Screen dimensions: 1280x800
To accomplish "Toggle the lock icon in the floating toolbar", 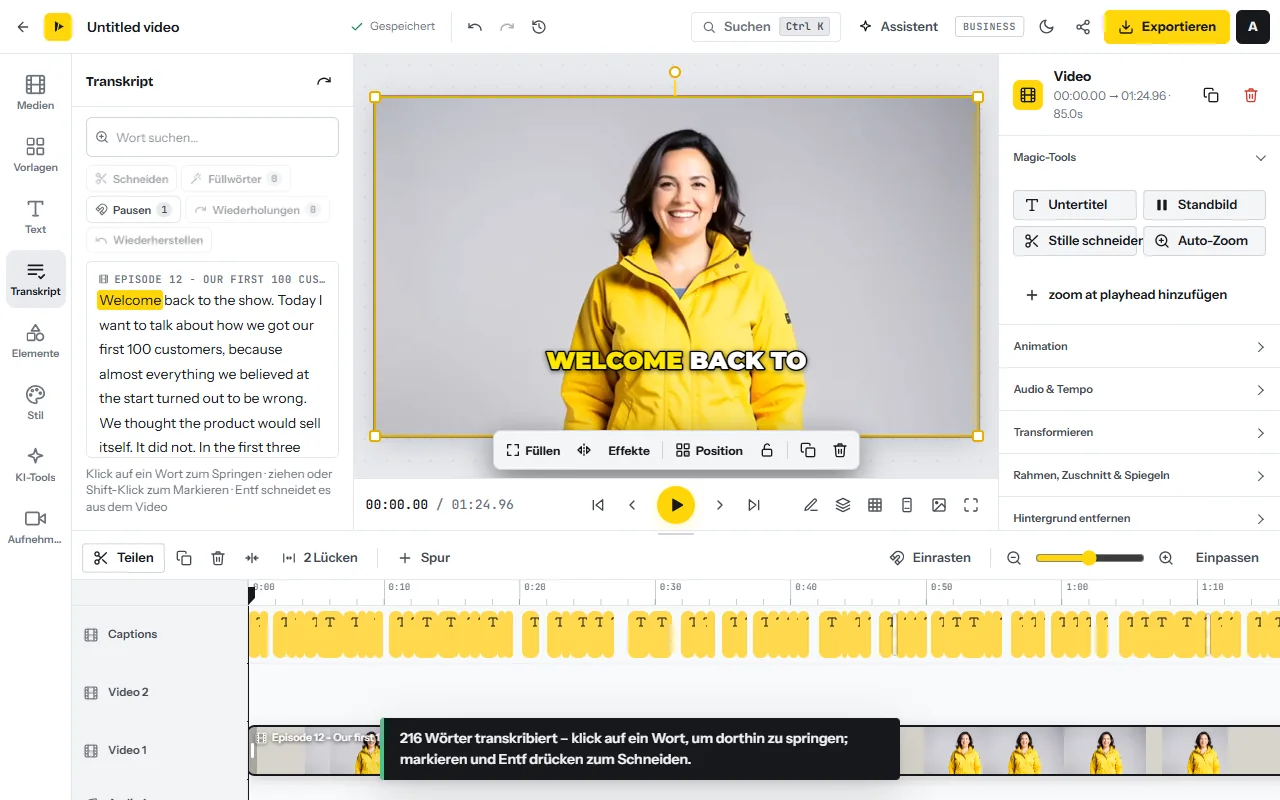I will [x=767, y=451].
